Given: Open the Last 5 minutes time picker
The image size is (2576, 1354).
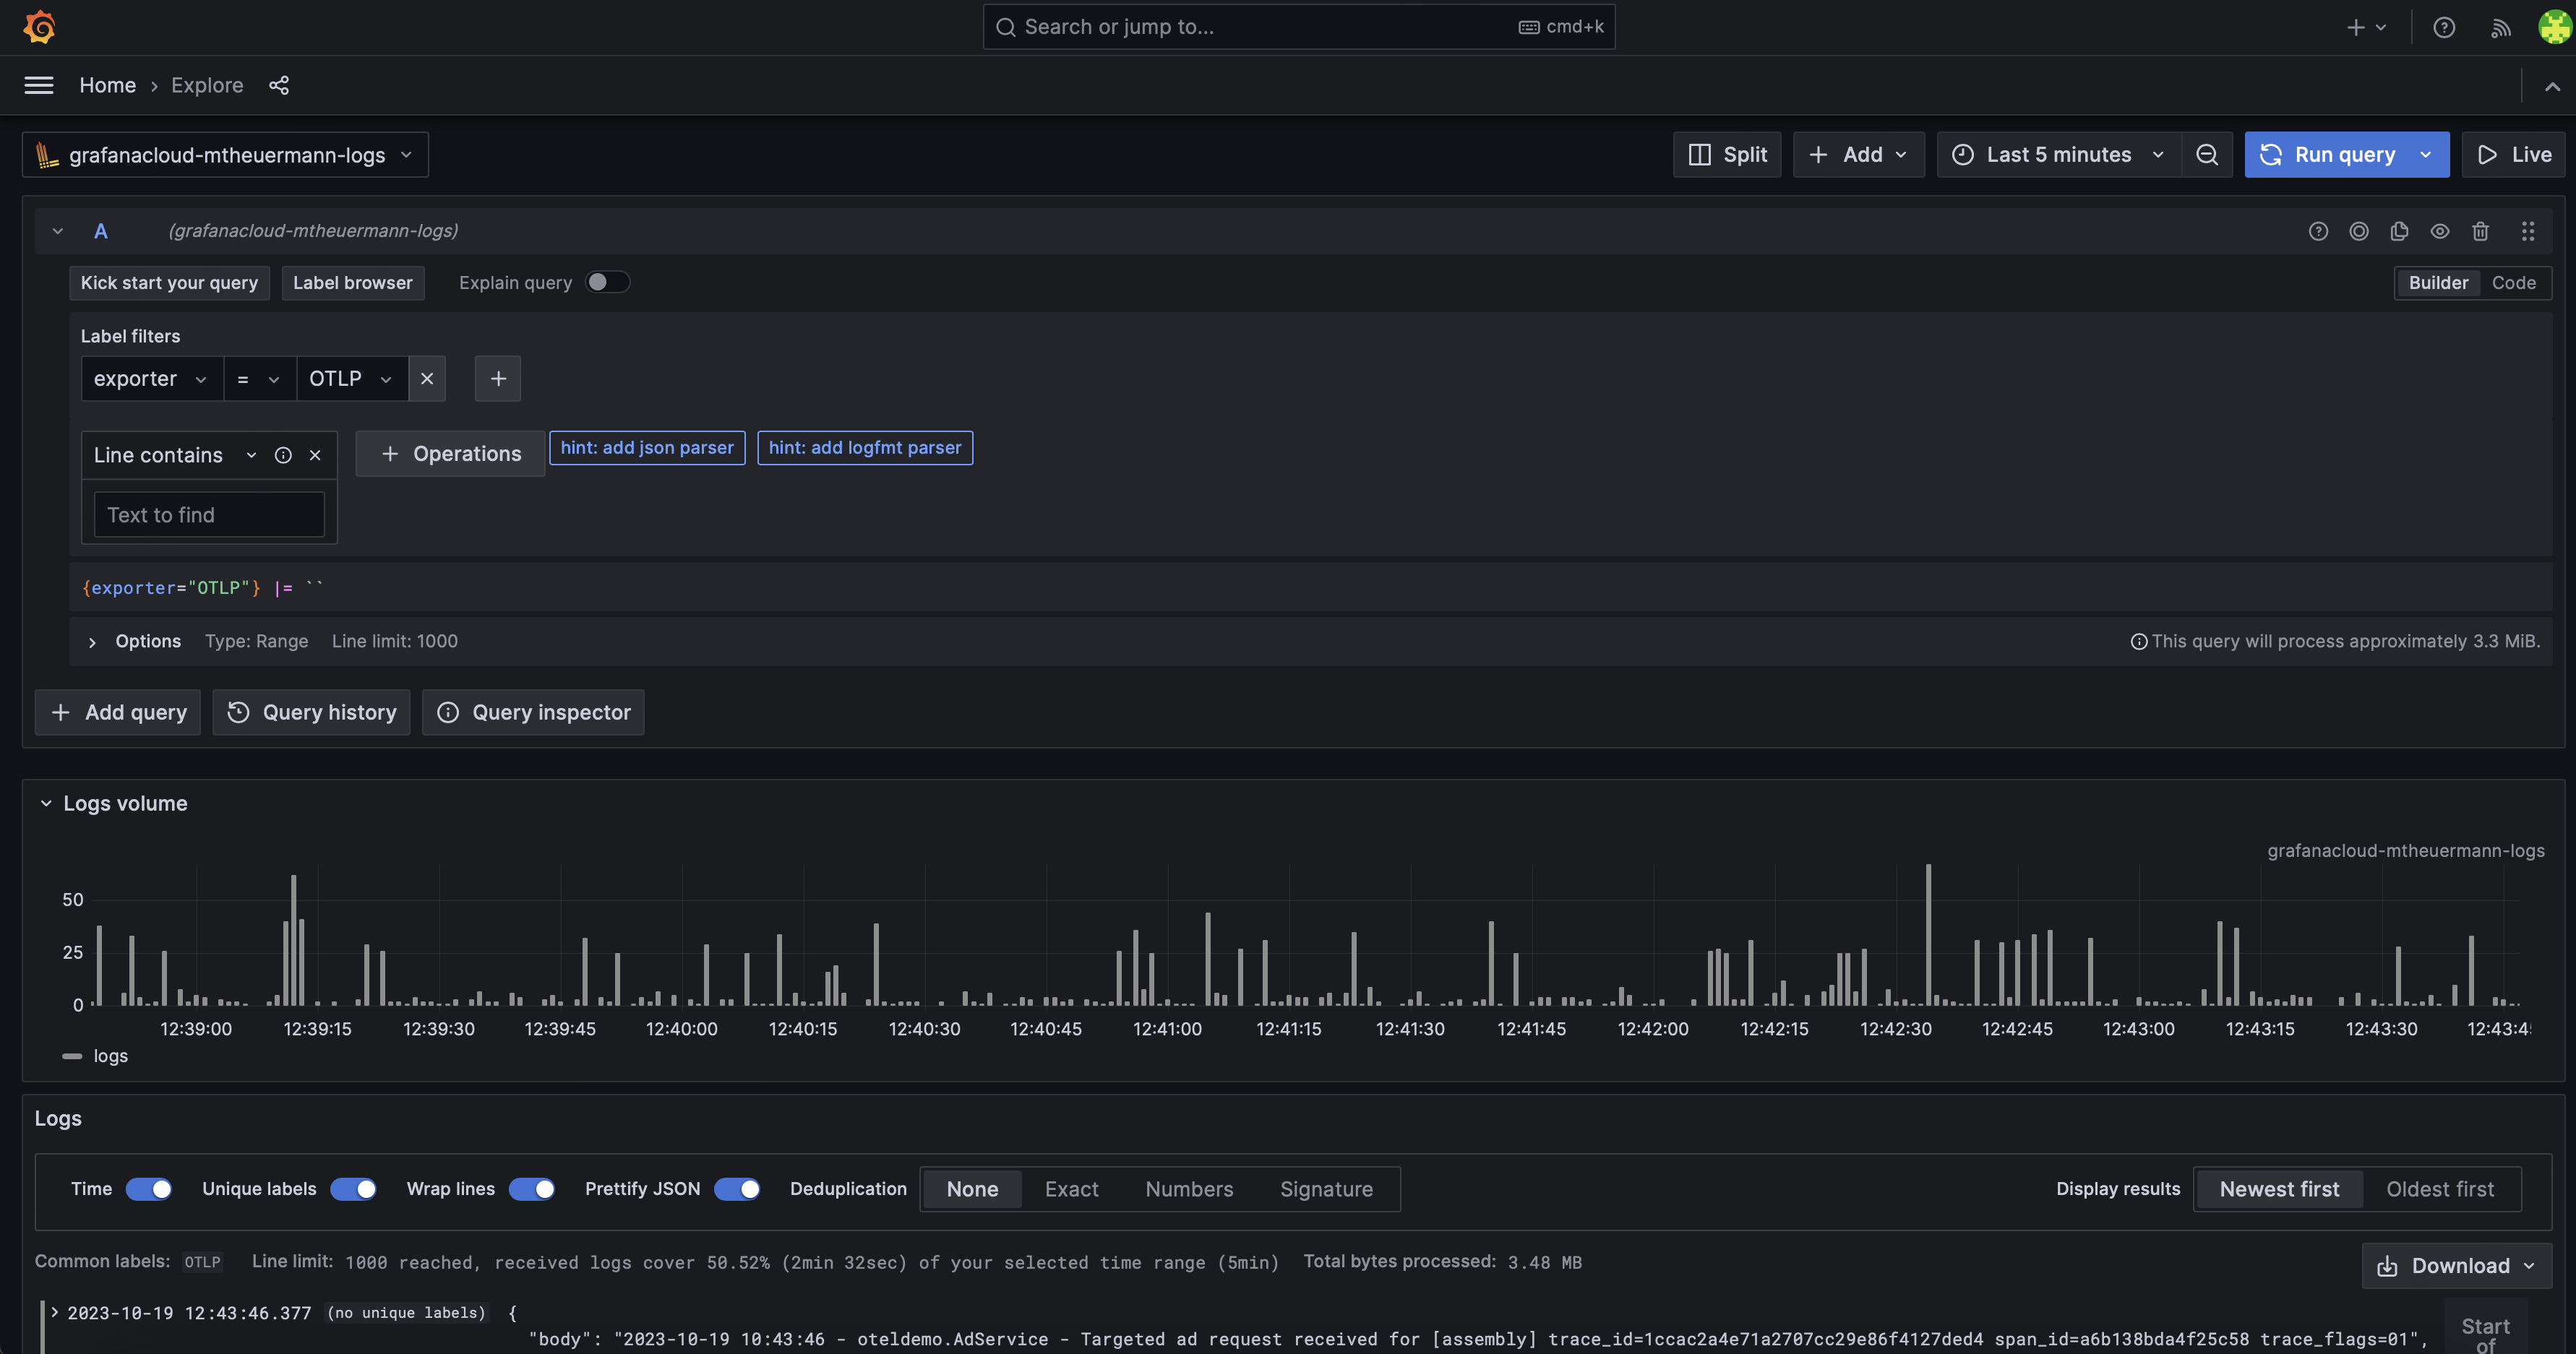Looking at the screenshot, I should point(2059,155).
